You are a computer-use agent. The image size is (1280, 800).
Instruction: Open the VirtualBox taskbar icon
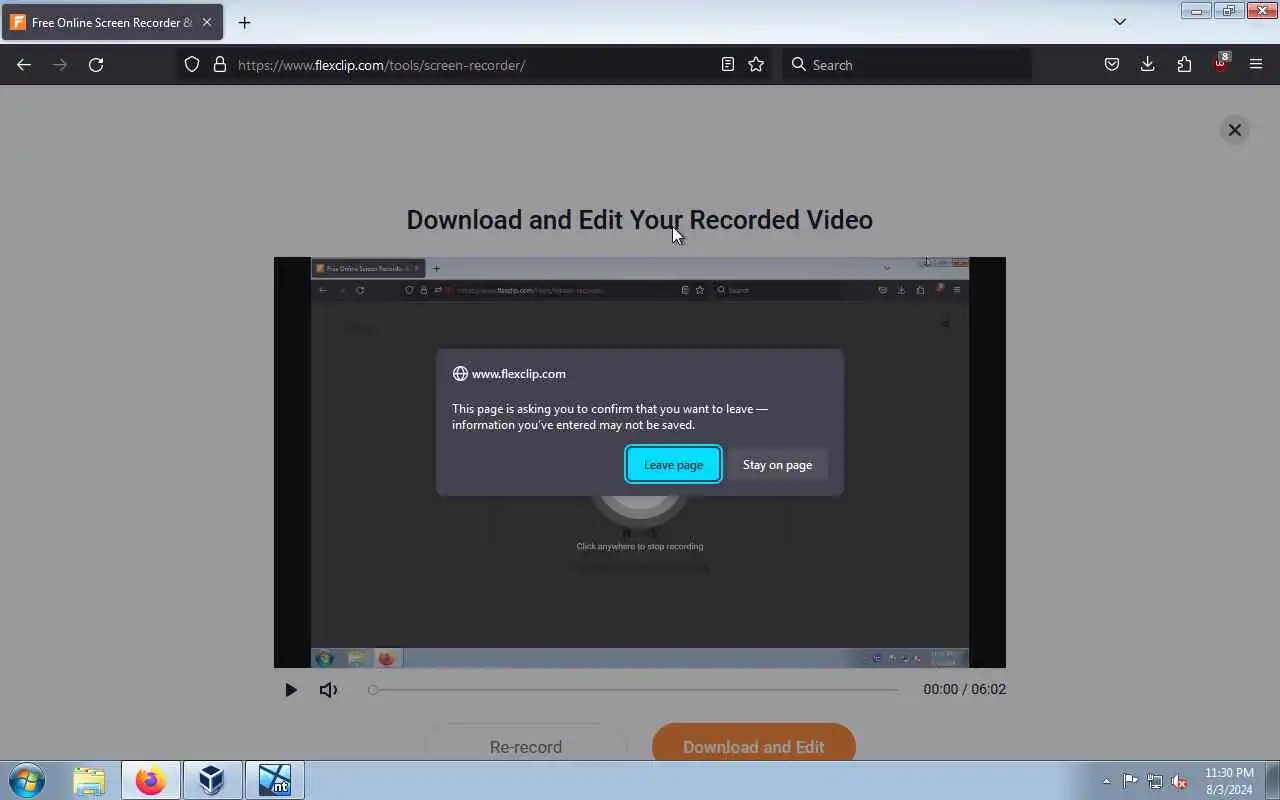pyautogui.click(x=212, y=780)
